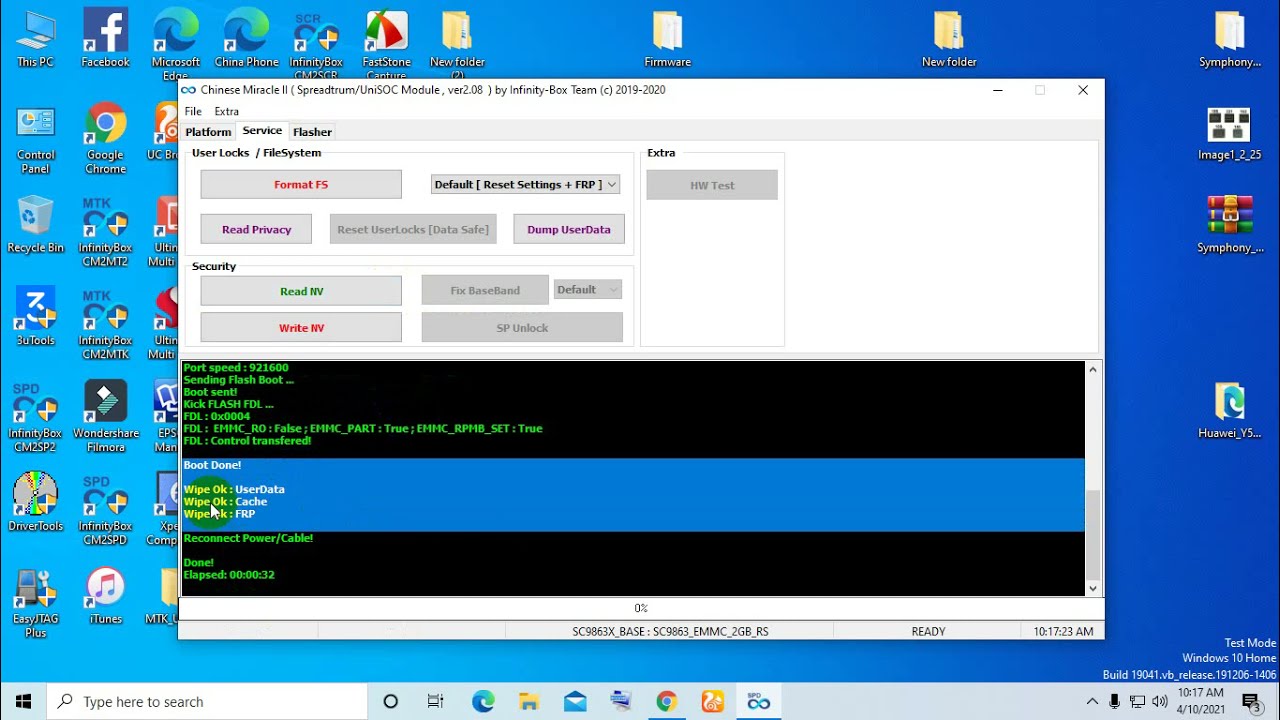Open Control Panel desktop icon
Screen dimensions: 1280x720
click(x=35, y=139)
